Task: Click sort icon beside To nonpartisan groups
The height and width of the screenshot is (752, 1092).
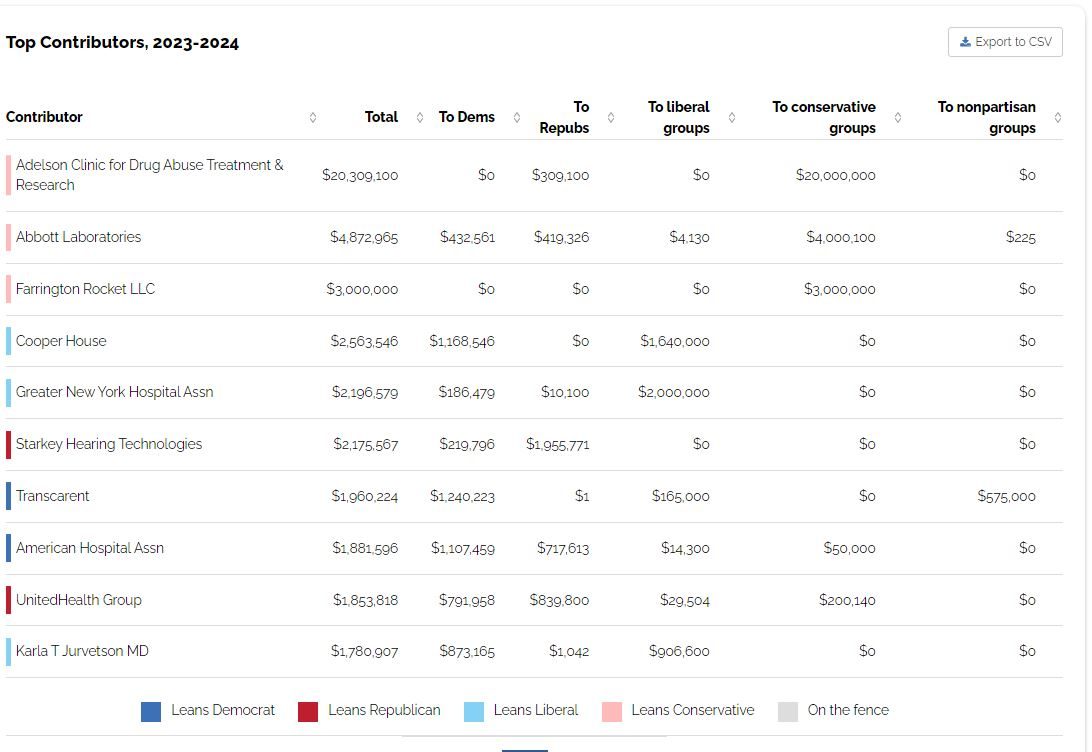Action: coord(1058,118)
